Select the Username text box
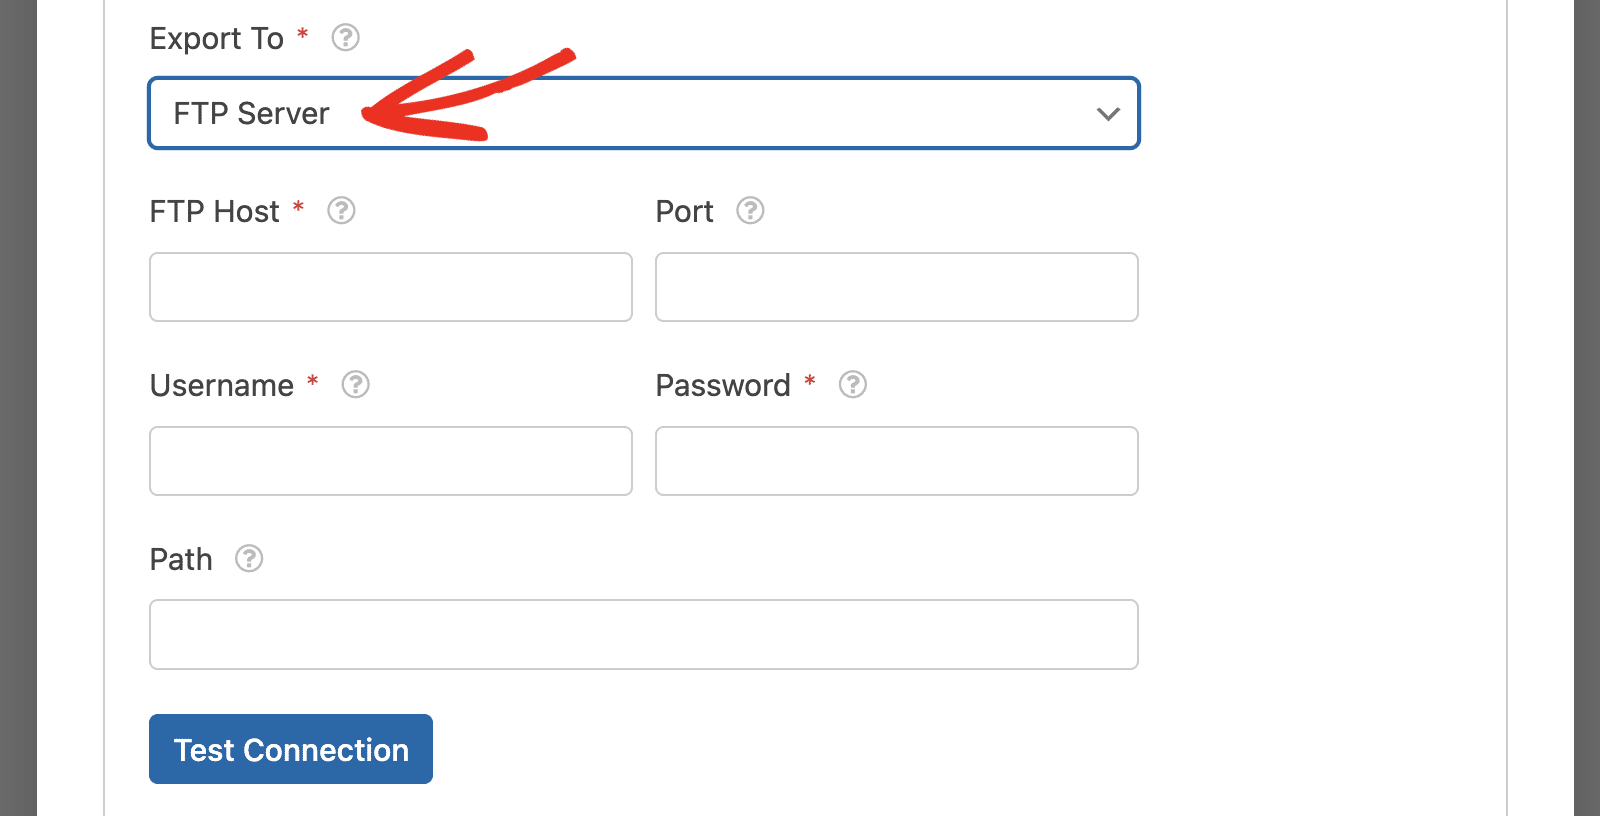Screen dimensions: 1600x816 (391, 461)
